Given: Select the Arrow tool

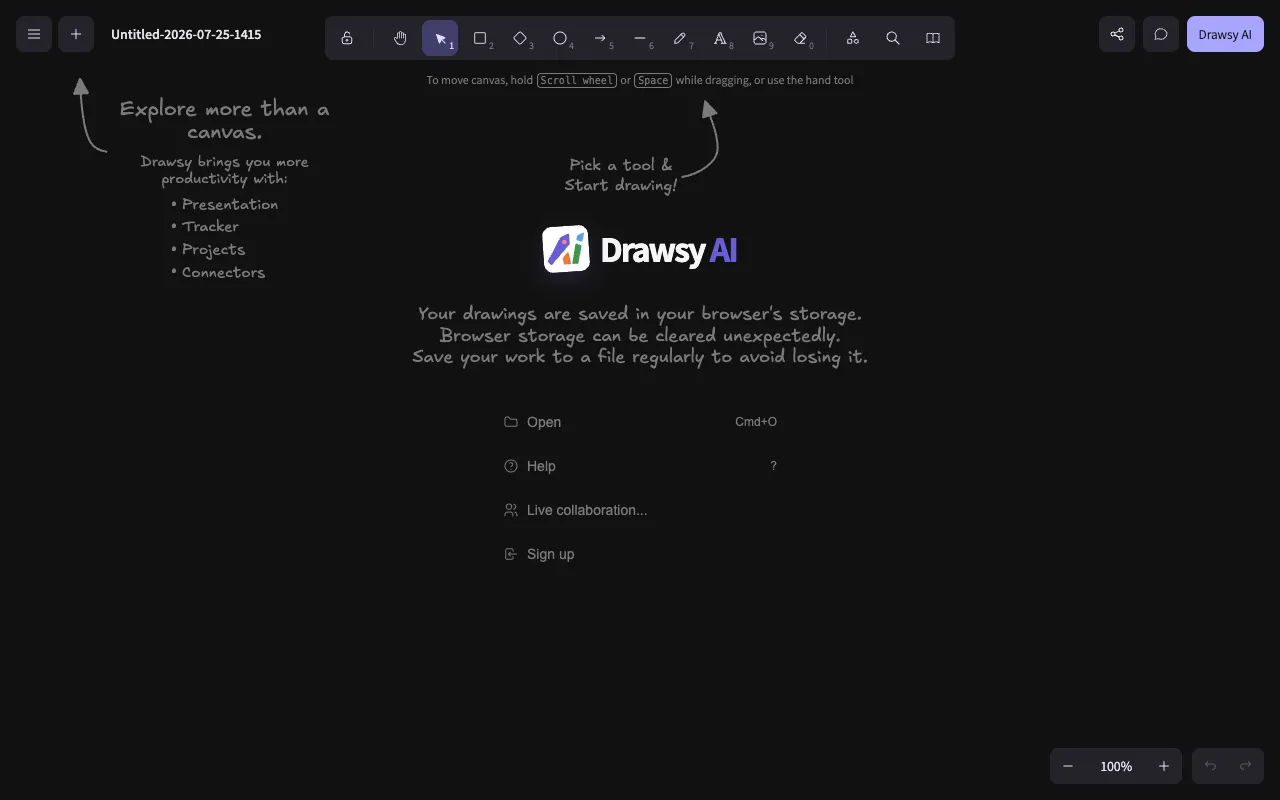Looking at the screenshot, I should tap(600, 38).
